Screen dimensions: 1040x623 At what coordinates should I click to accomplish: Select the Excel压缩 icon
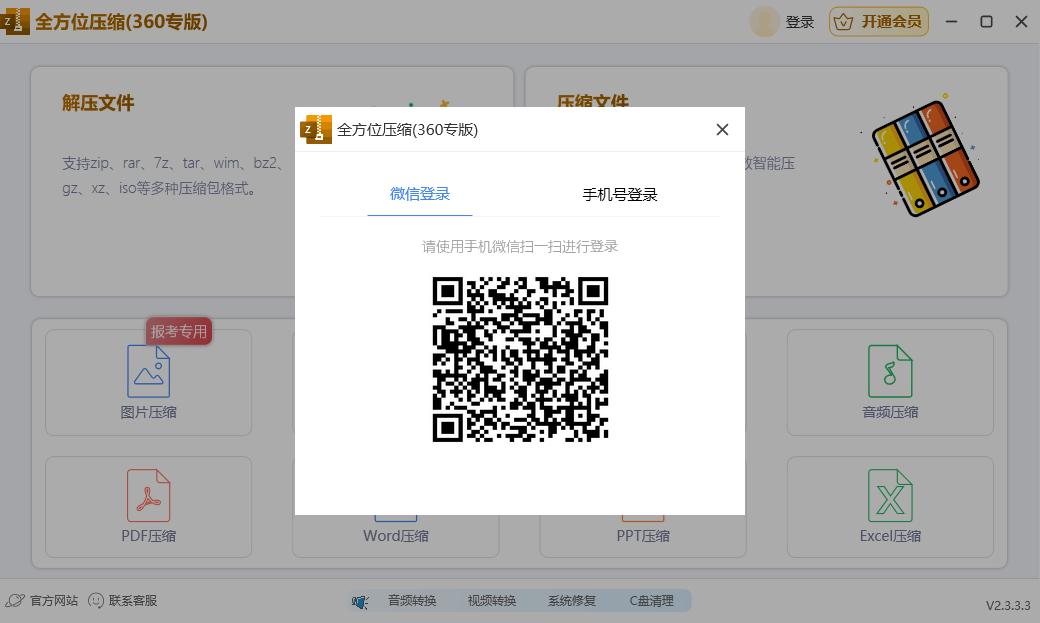pyautogui.click(x=890, y=496)
